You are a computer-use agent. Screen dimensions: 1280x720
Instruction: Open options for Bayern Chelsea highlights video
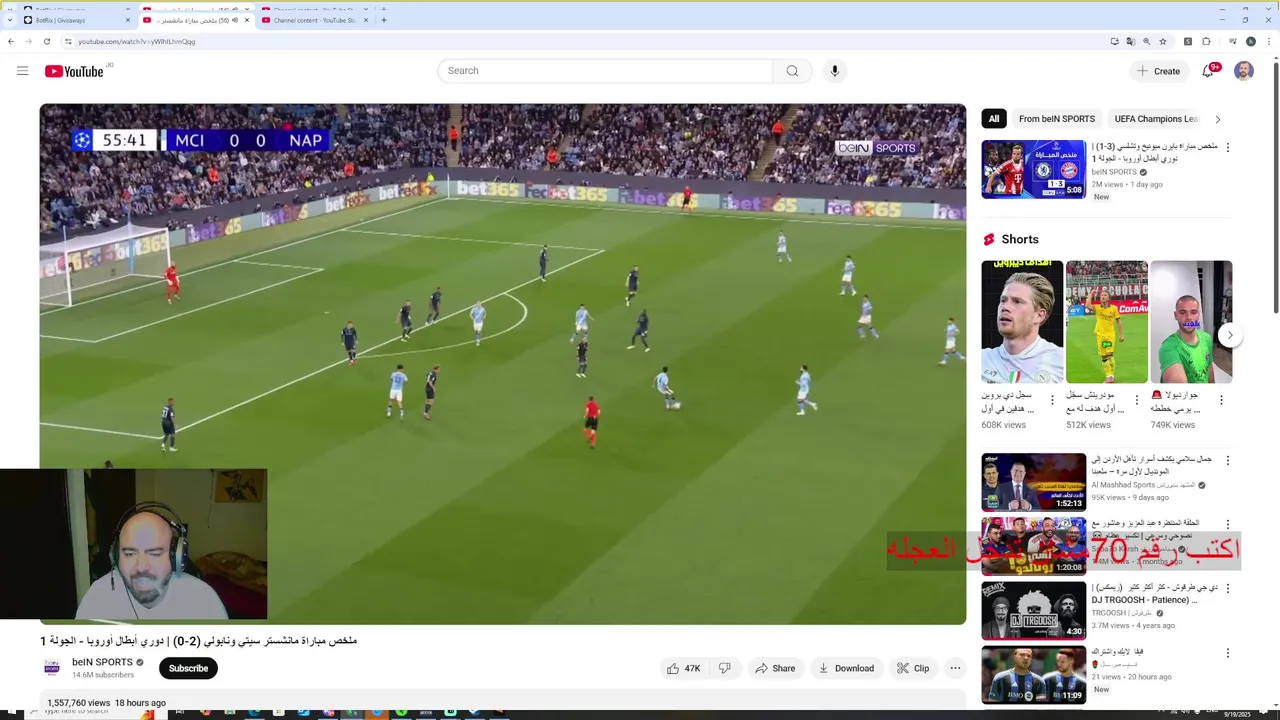pos(1228,147)
